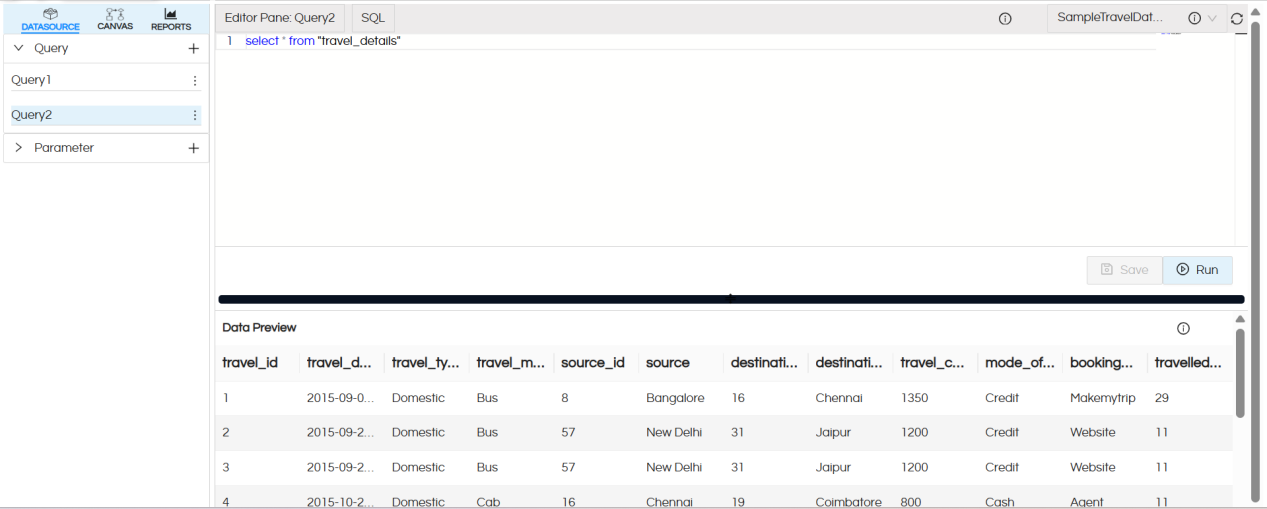Click the info icon inside datasource dropdown
Image resolution: width=1267 pixels, height=509 pixels.
click(1194, 18)
